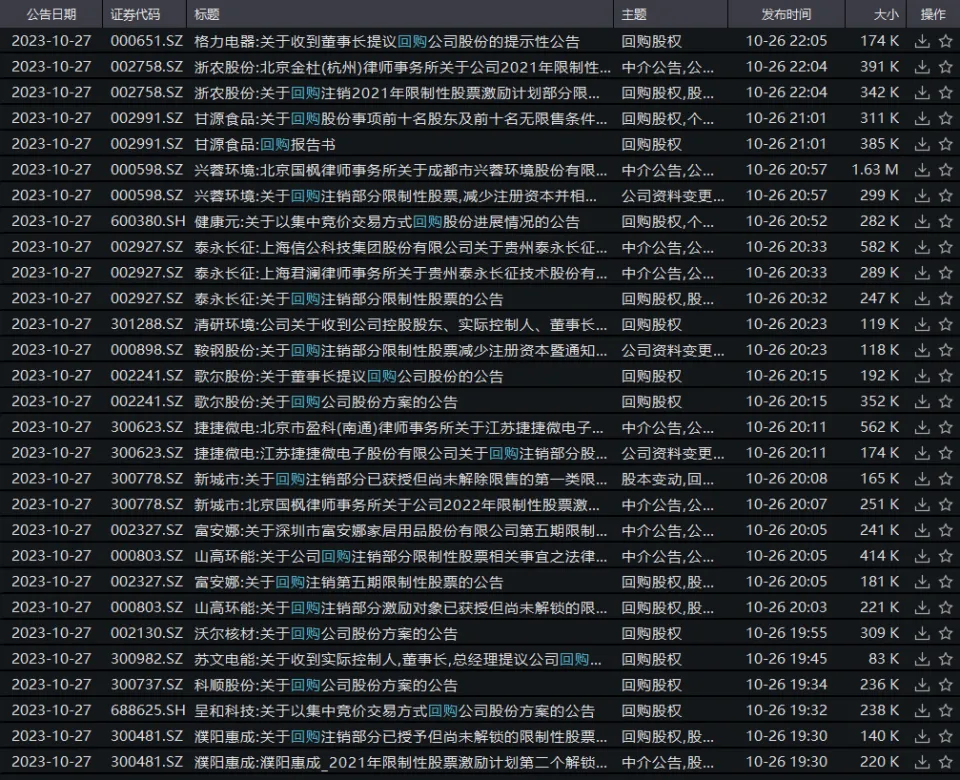Download the 1.63 M 兴蓉环境 legal opinion file

[922, 170]
